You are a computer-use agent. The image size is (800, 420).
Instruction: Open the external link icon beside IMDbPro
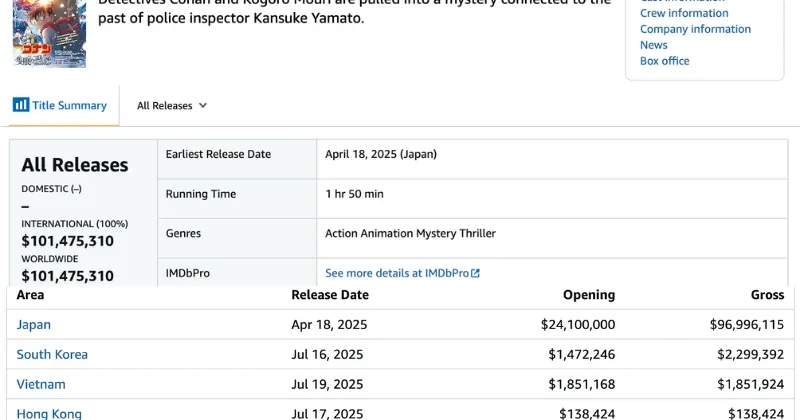point(476,274)
